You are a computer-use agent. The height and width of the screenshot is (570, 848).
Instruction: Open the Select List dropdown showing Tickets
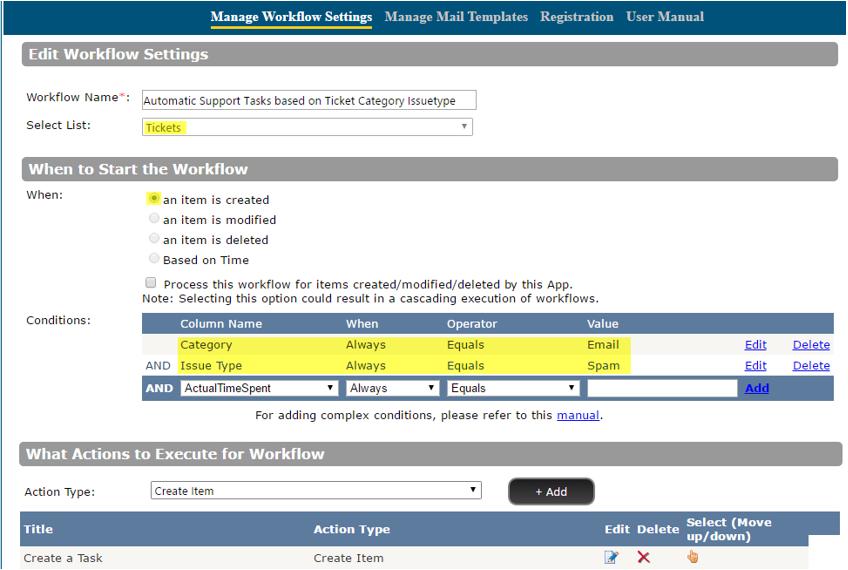pos(307,127)
